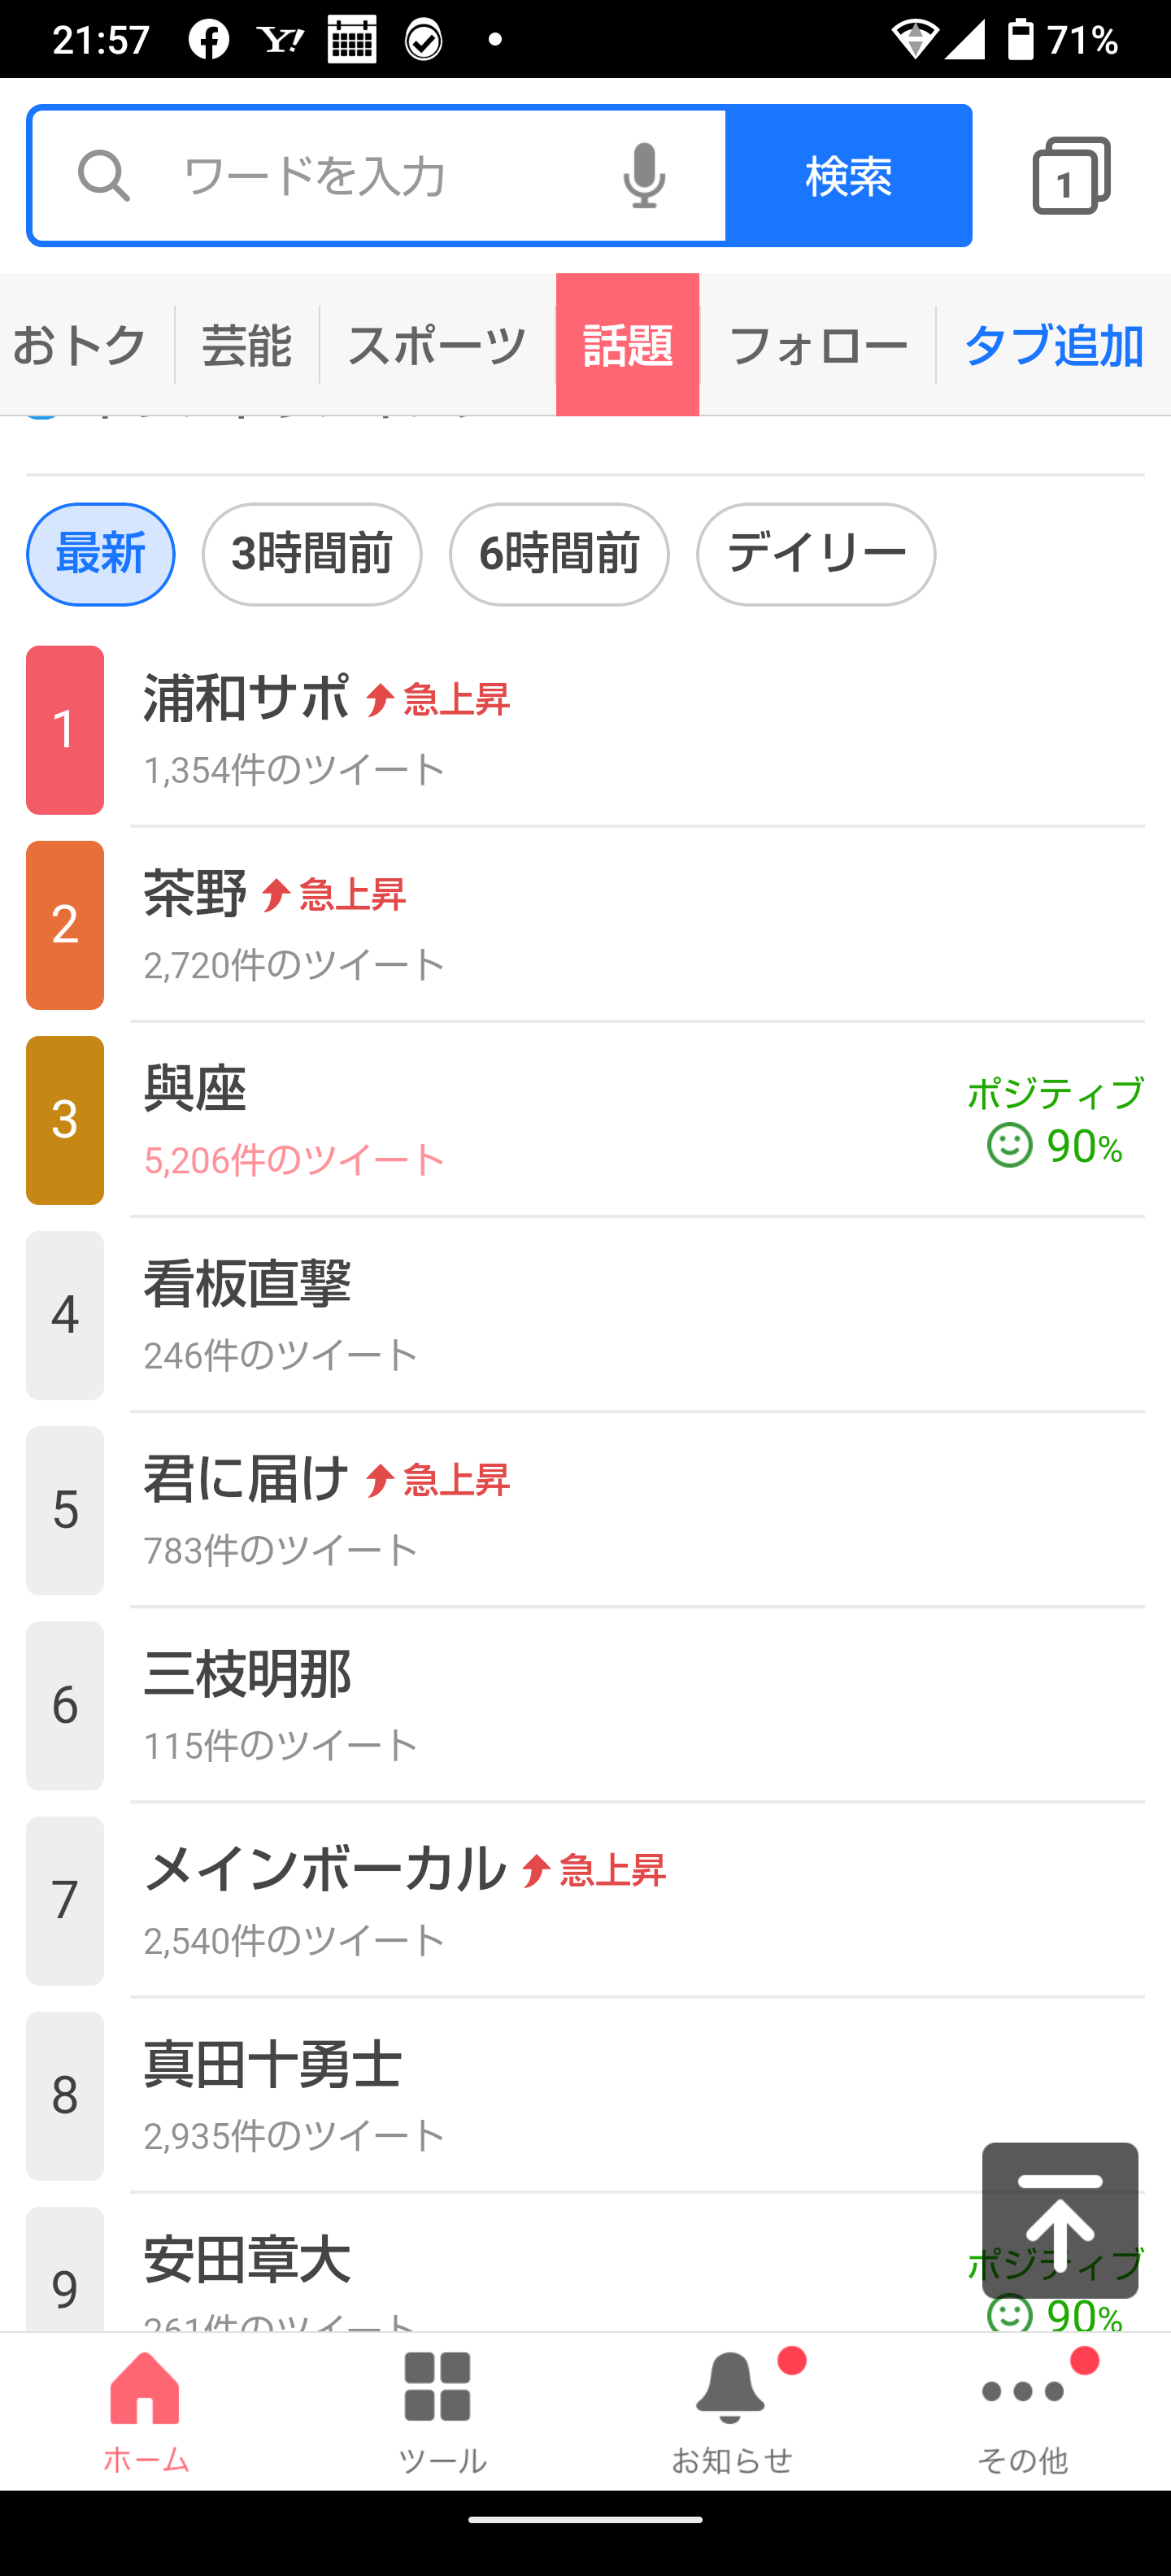Select the デイリー time filter
Screen dimensions: 1171x2576
[815, 554]
